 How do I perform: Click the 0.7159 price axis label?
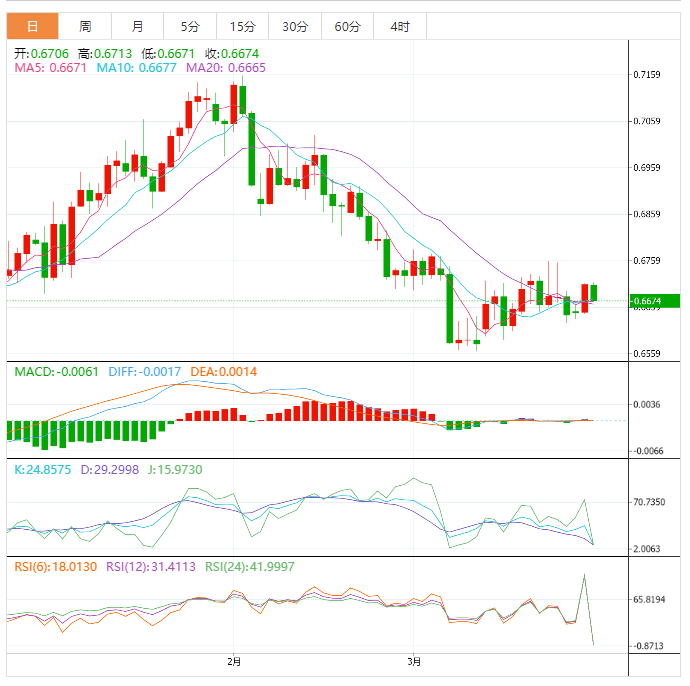click(x=647, y=75)
